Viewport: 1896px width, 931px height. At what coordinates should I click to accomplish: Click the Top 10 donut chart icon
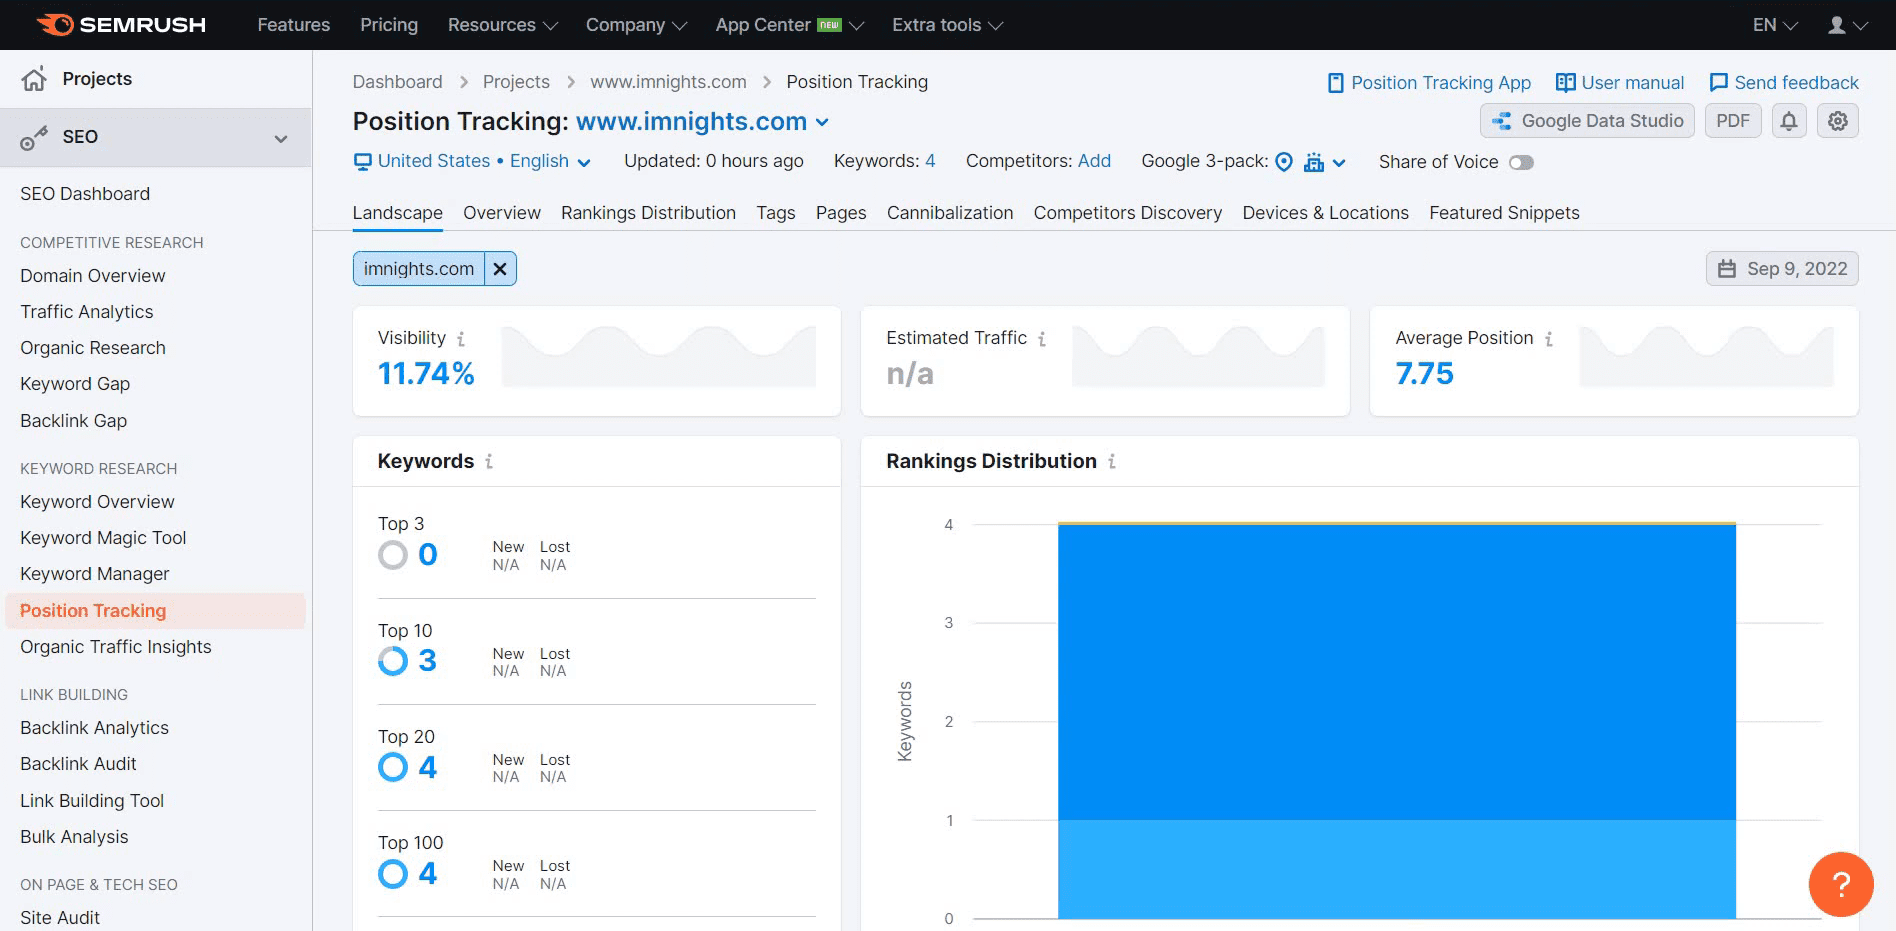393,661
